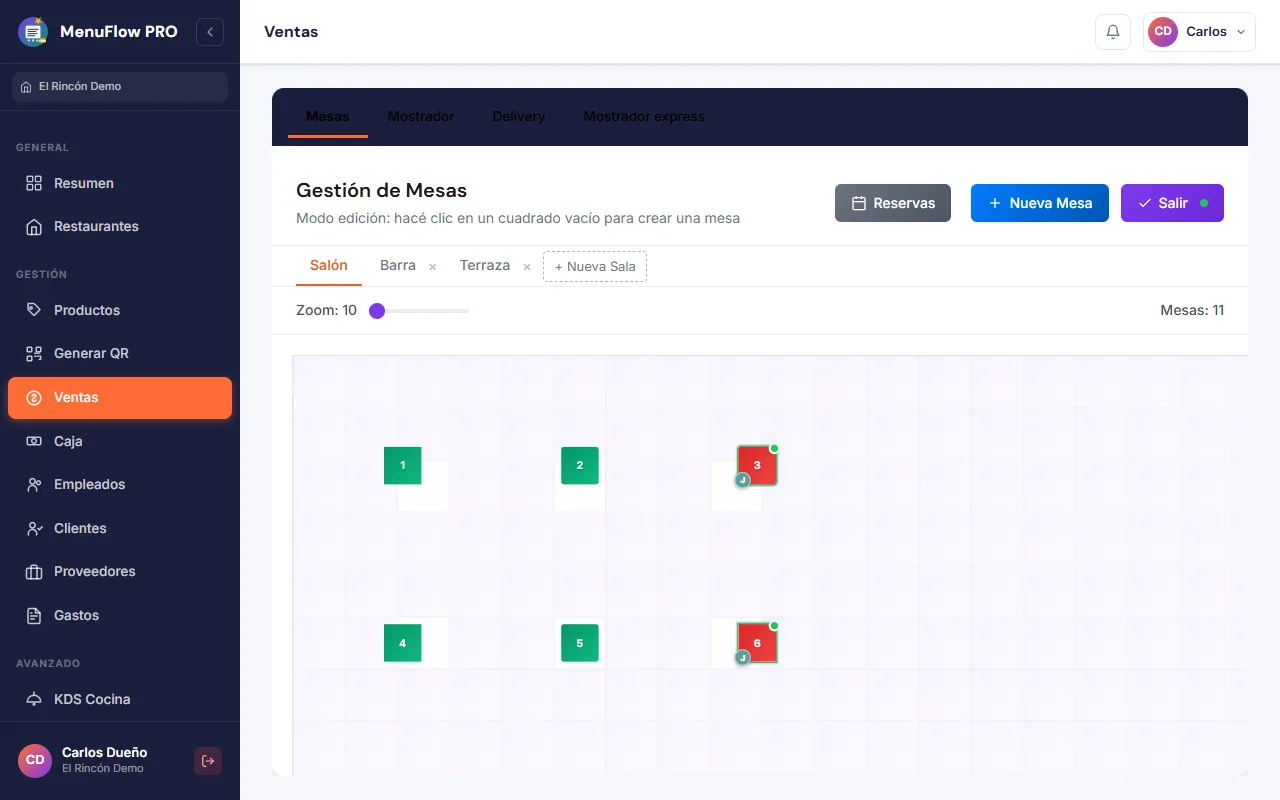The width and height of the screenshot is (1280, 800).
Task: Click the Nueva Mesa button
Action: (1040, 203)
